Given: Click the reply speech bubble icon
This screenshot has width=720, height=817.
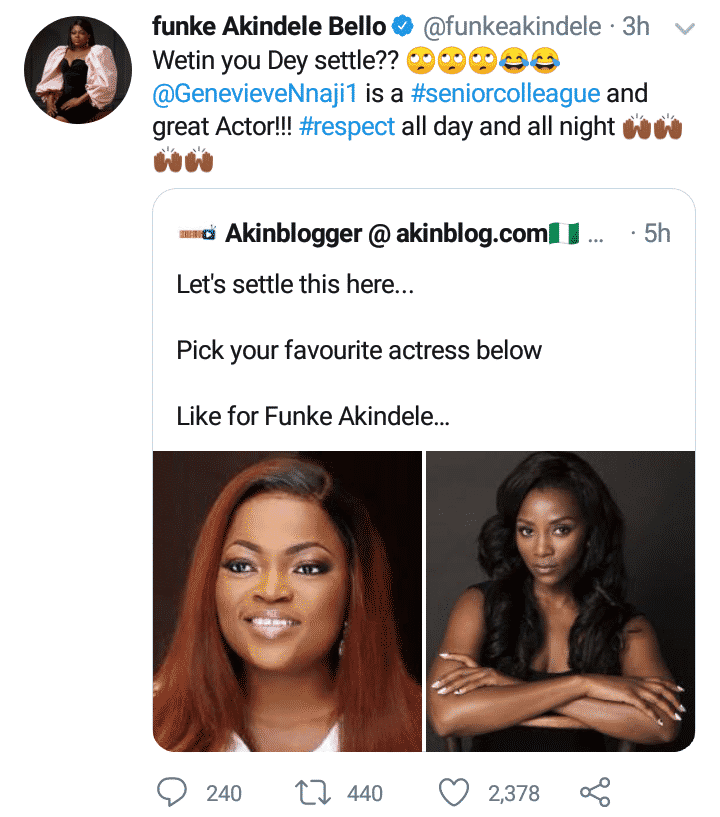Looking at the screenshot, I should pyautogui.click(x=173, y=792).
